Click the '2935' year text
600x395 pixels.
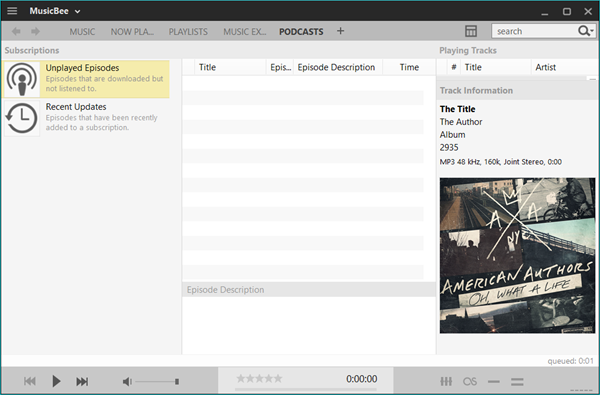point(449,147)
